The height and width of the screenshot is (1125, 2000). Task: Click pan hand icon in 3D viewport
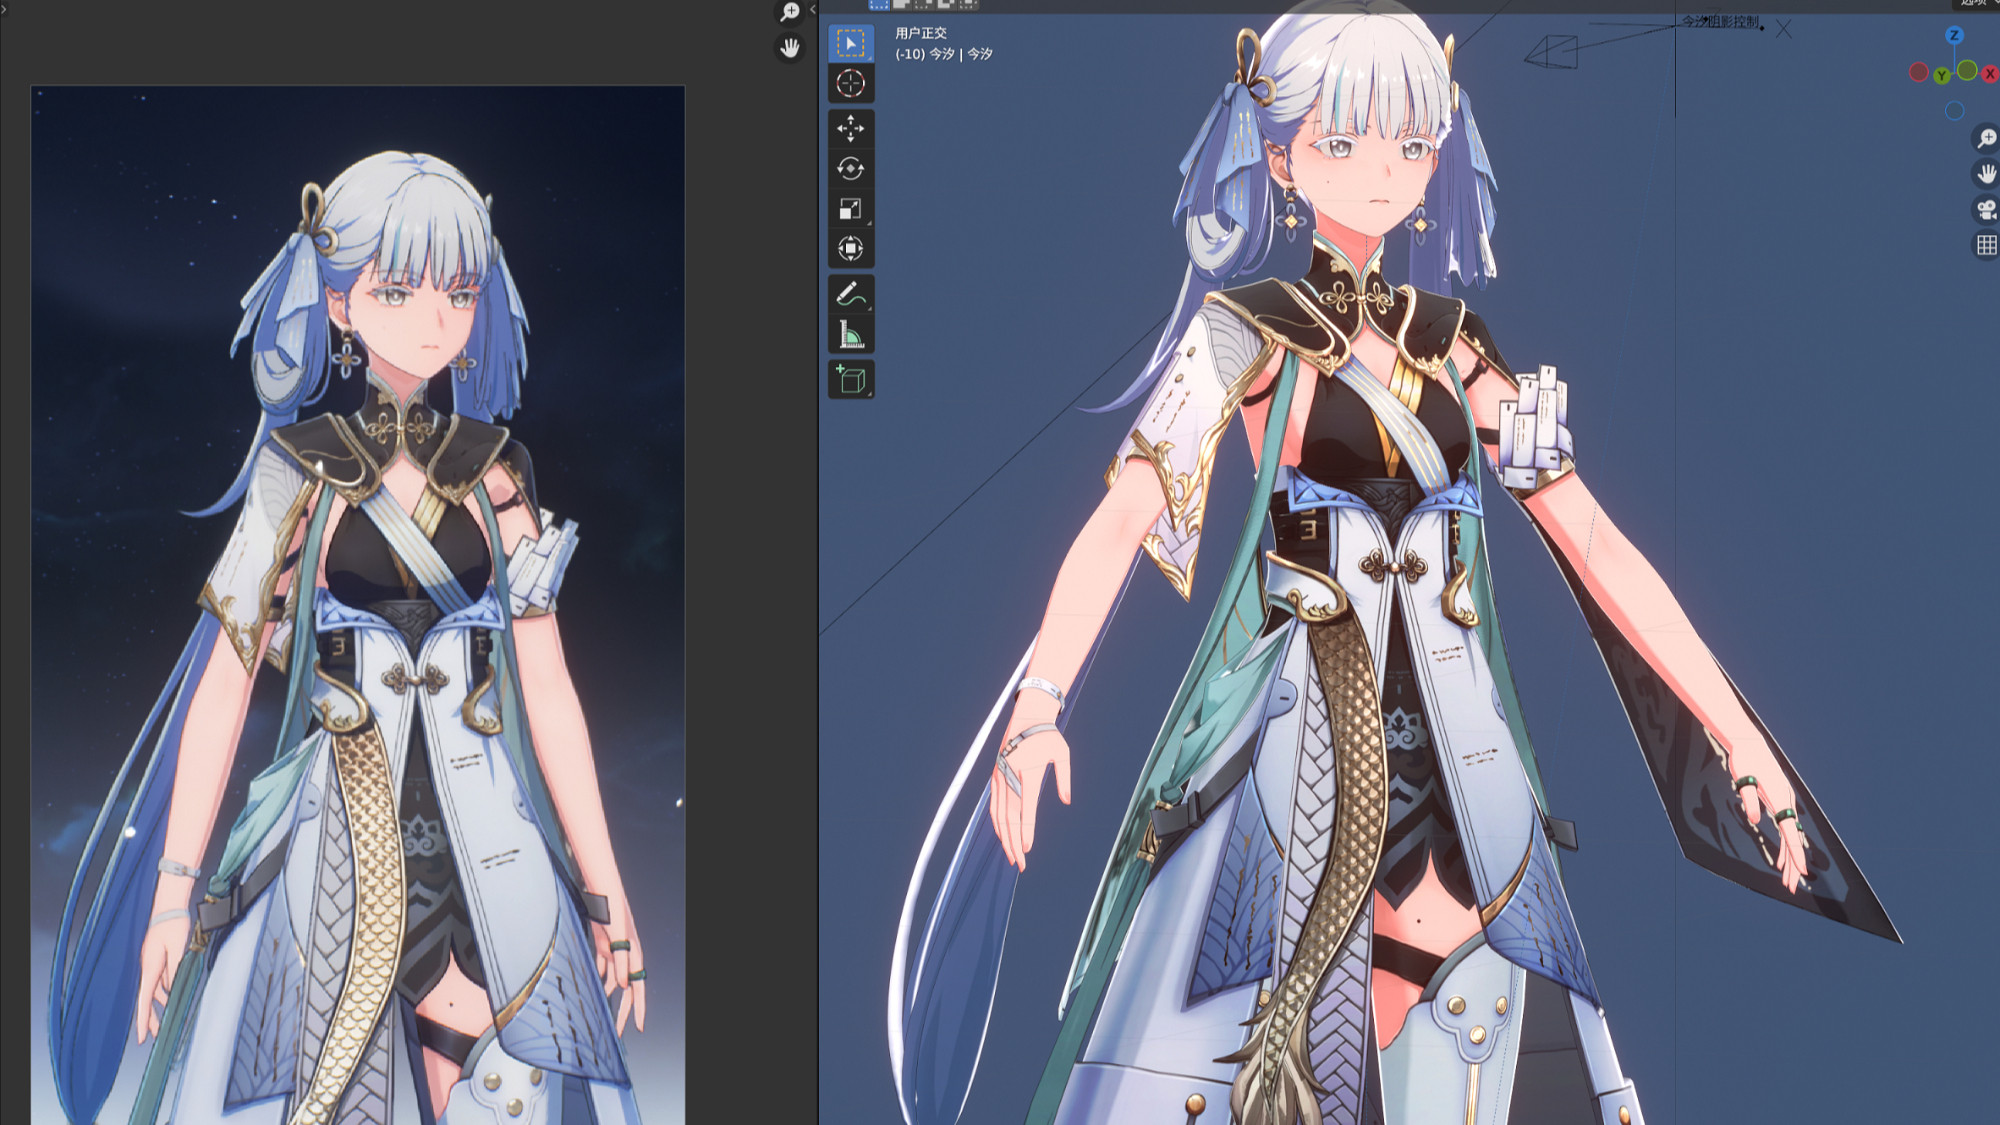(x=1986, y=174)
